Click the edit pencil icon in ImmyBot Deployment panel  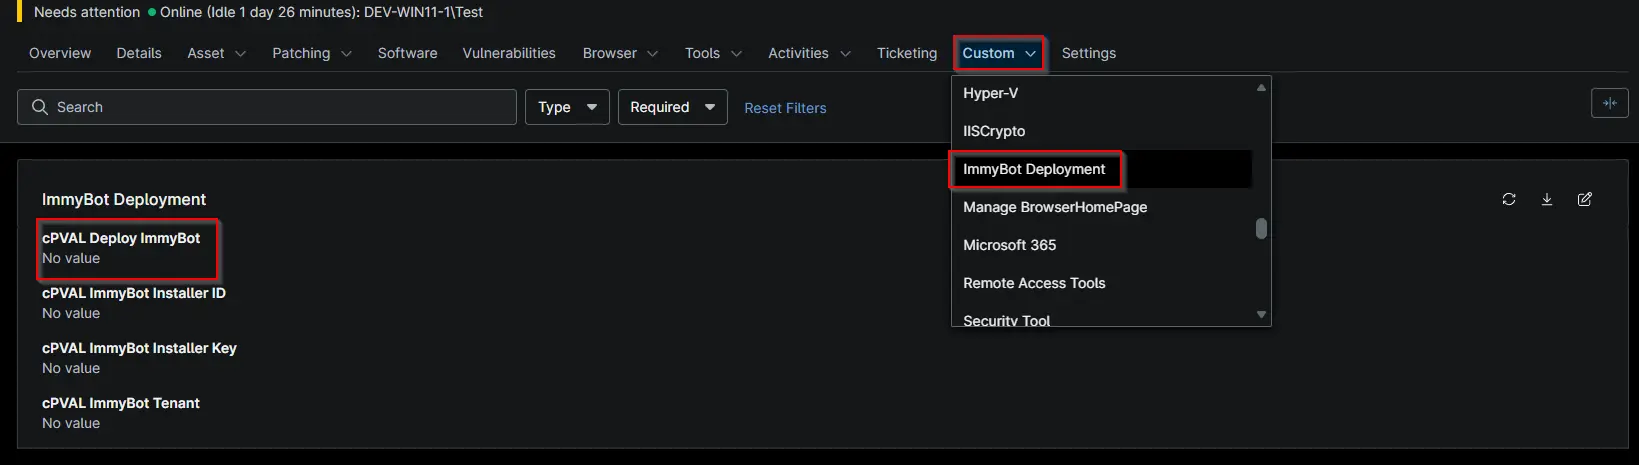[x=1585, y=199]
